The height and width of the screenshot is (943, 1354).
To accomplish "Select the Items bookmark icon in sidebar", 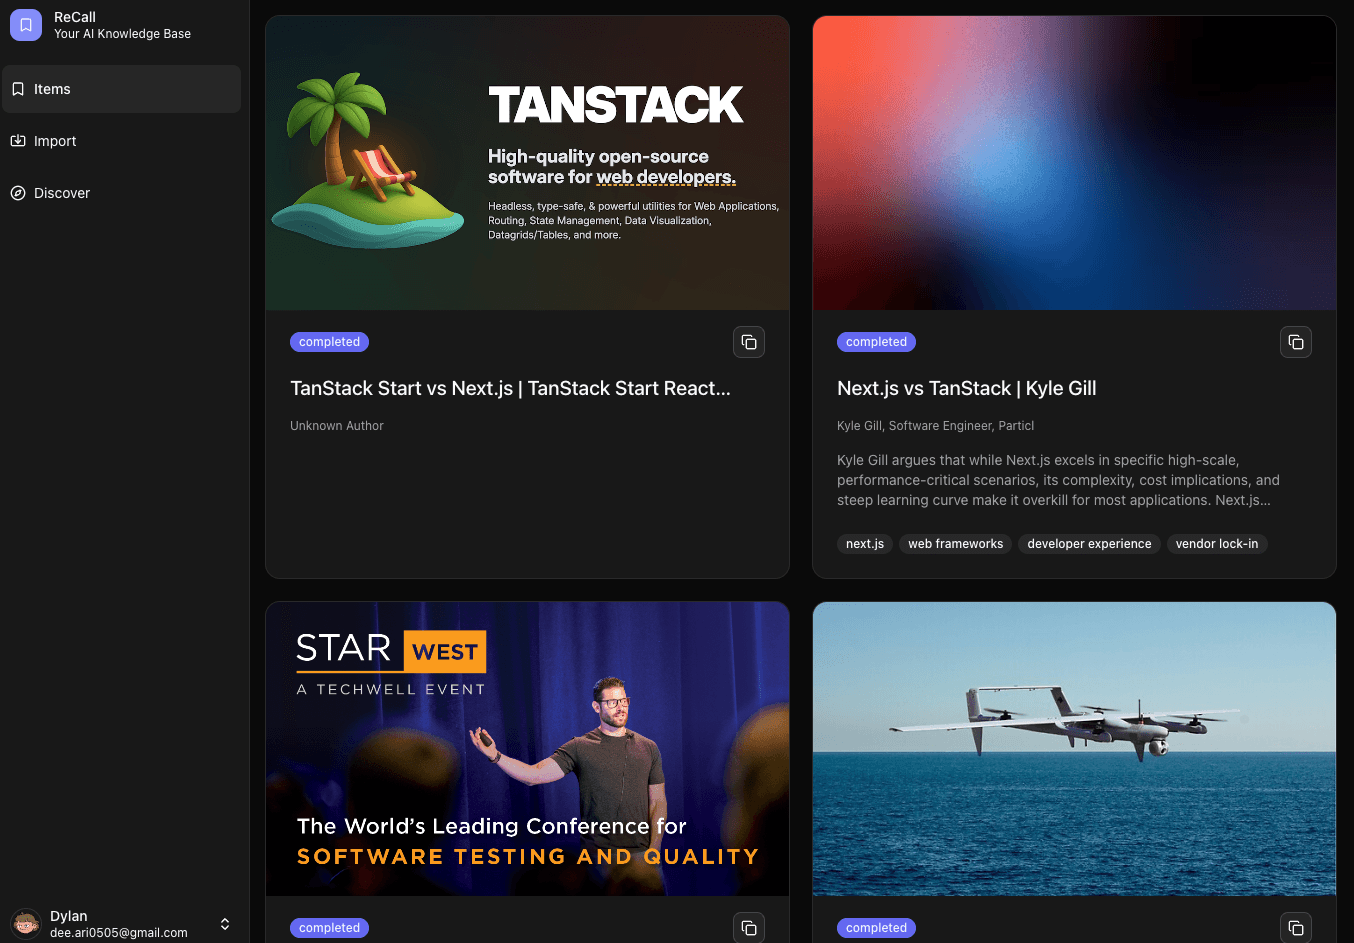I will 17,89.
